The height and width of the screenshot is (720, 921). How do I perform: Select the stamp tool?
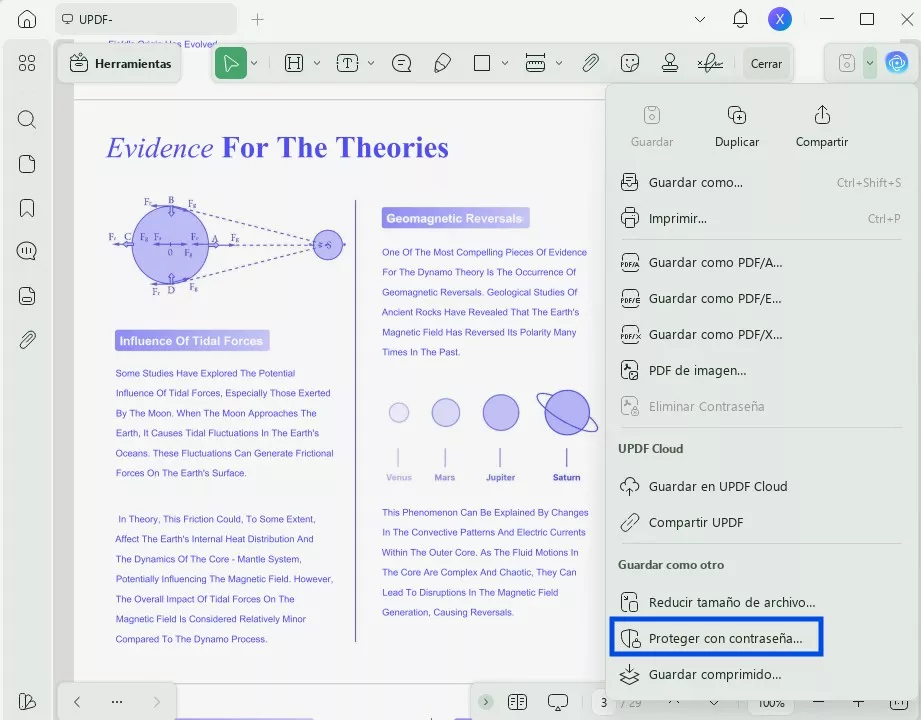670,63
